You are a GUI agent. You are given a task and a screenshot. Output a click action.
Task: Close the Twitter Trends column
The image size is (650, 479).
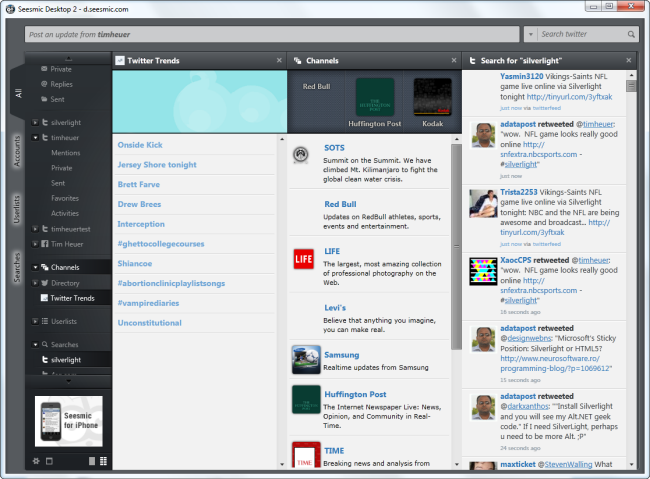(279, 61)
